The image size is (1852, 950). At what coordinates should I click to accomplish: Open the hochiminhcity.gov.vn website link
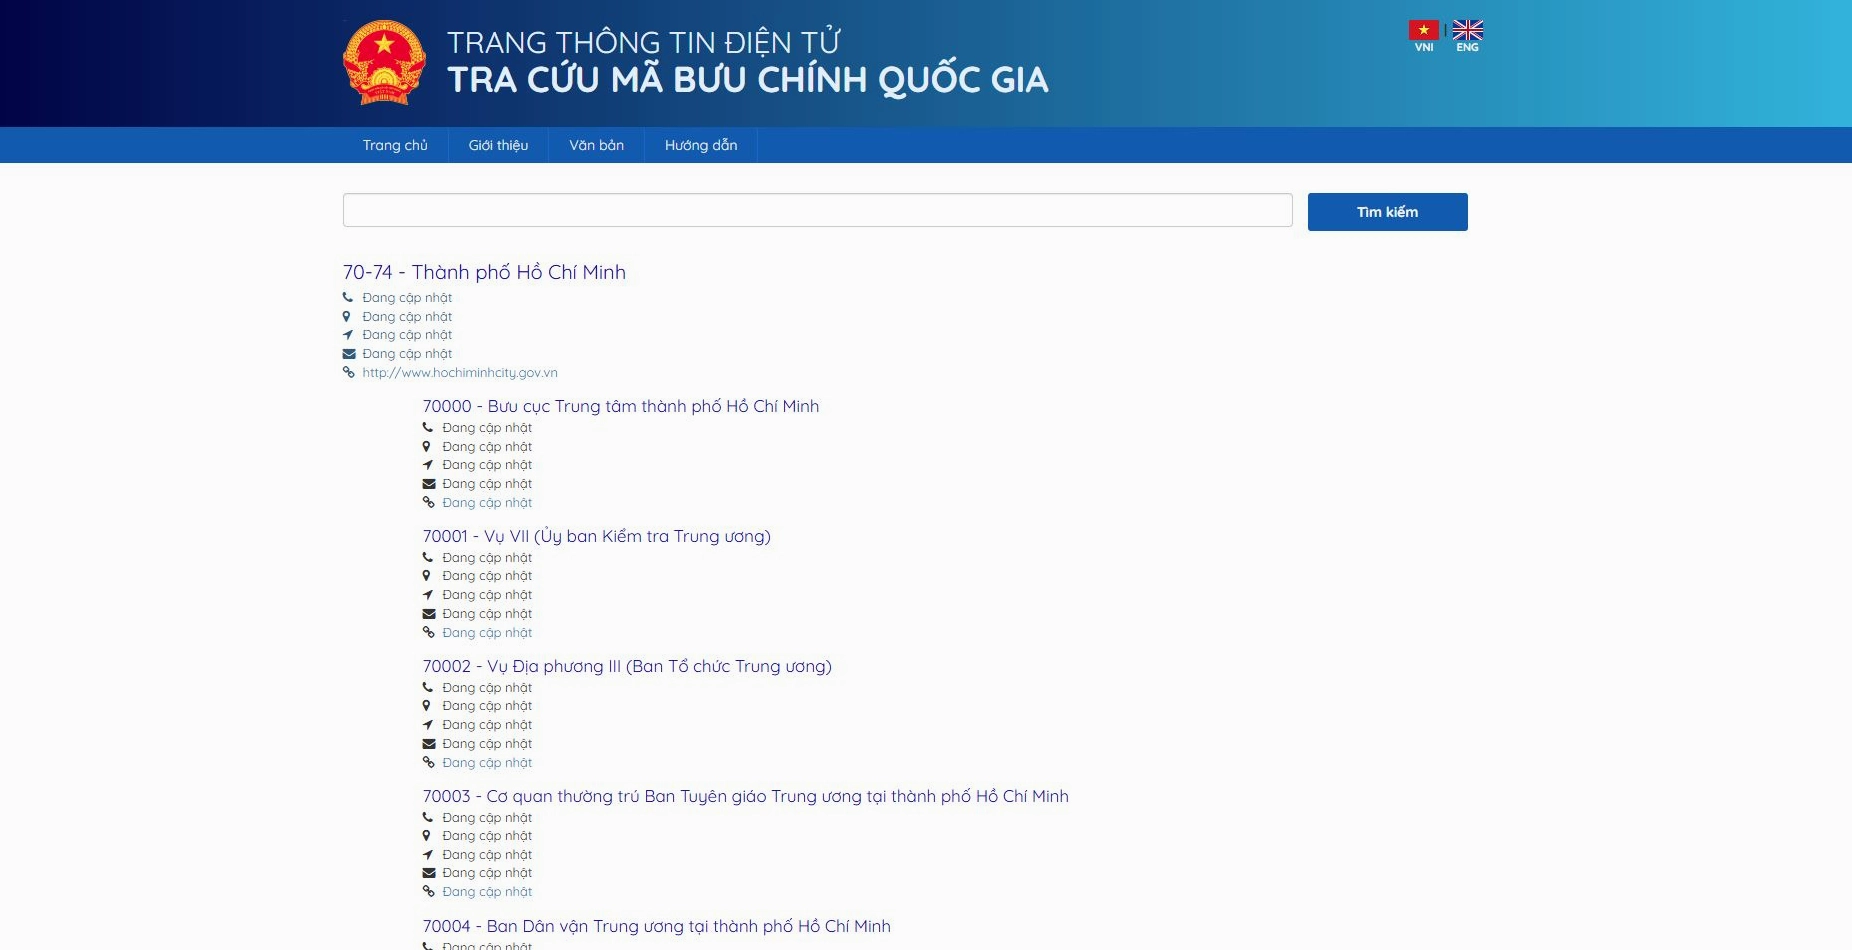click(x=460, y=372)
